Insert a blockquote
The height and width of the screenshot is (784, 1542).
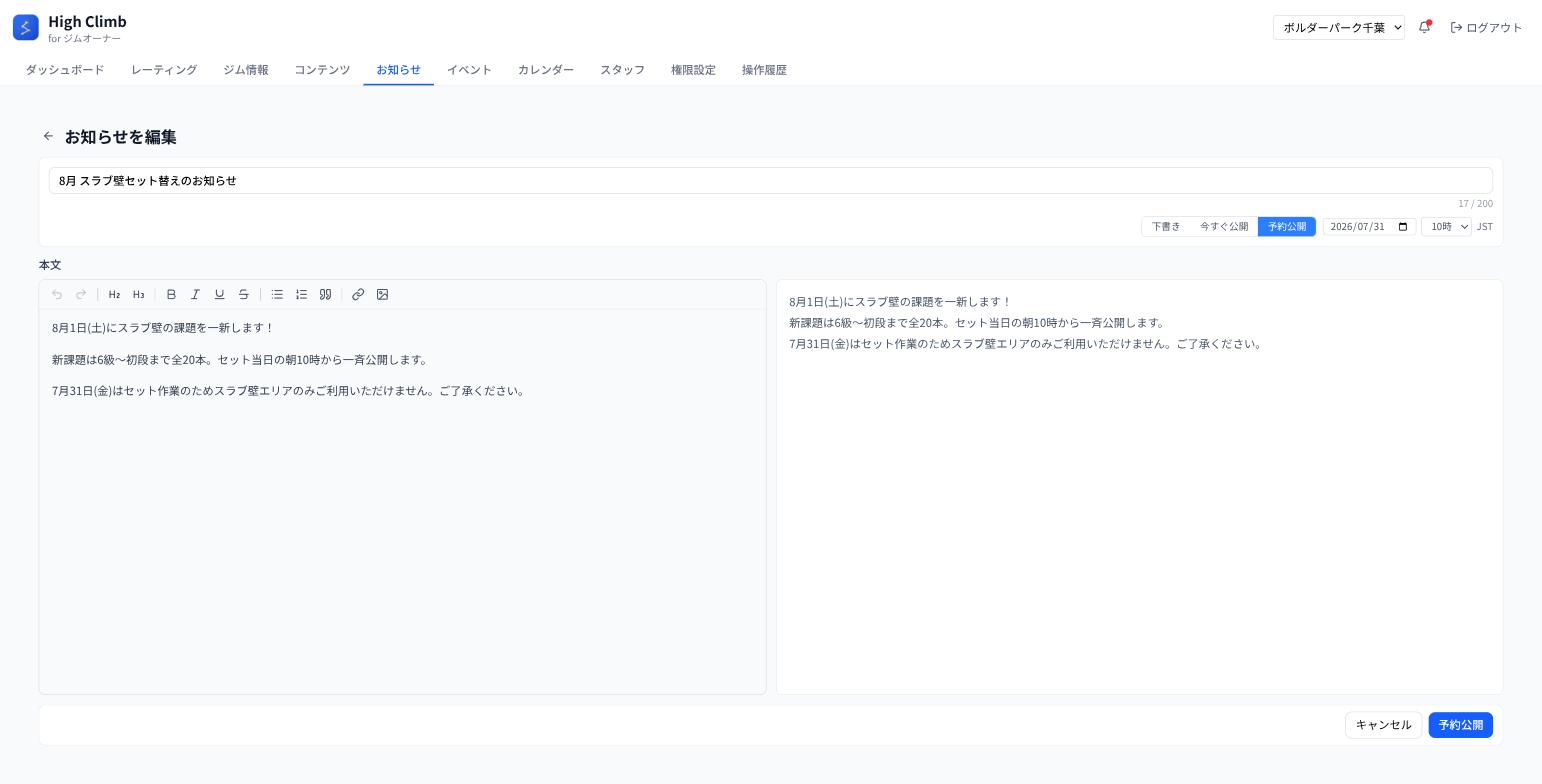(x=325, y=294)
